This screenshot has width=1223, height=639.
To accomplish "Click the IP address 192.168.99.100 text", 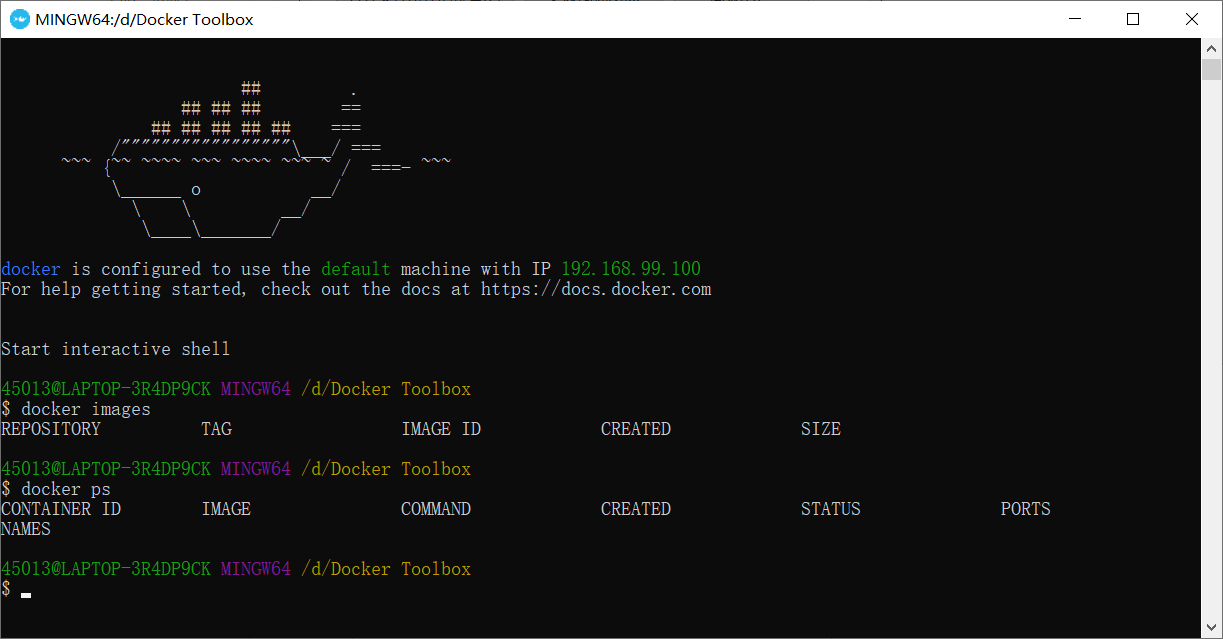I will 630,268.
